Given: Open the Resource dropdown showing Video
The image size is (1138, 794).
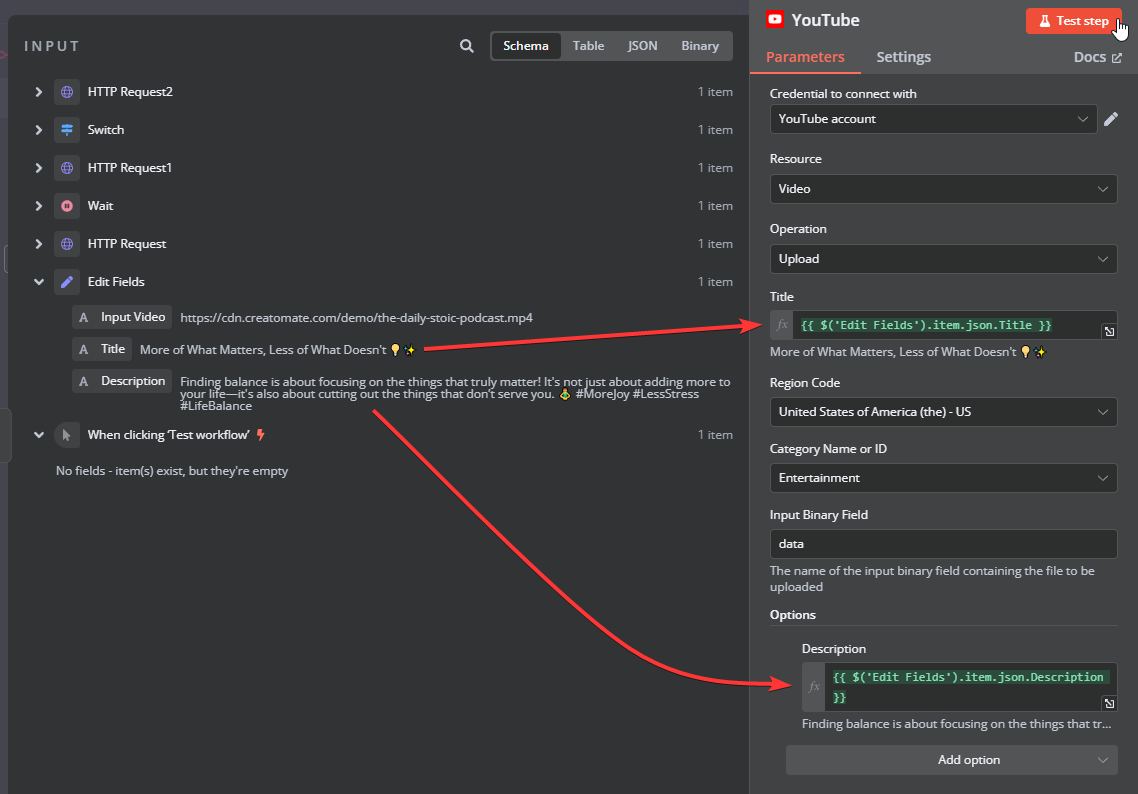Looking at the screenshot, I should (943, 189).
